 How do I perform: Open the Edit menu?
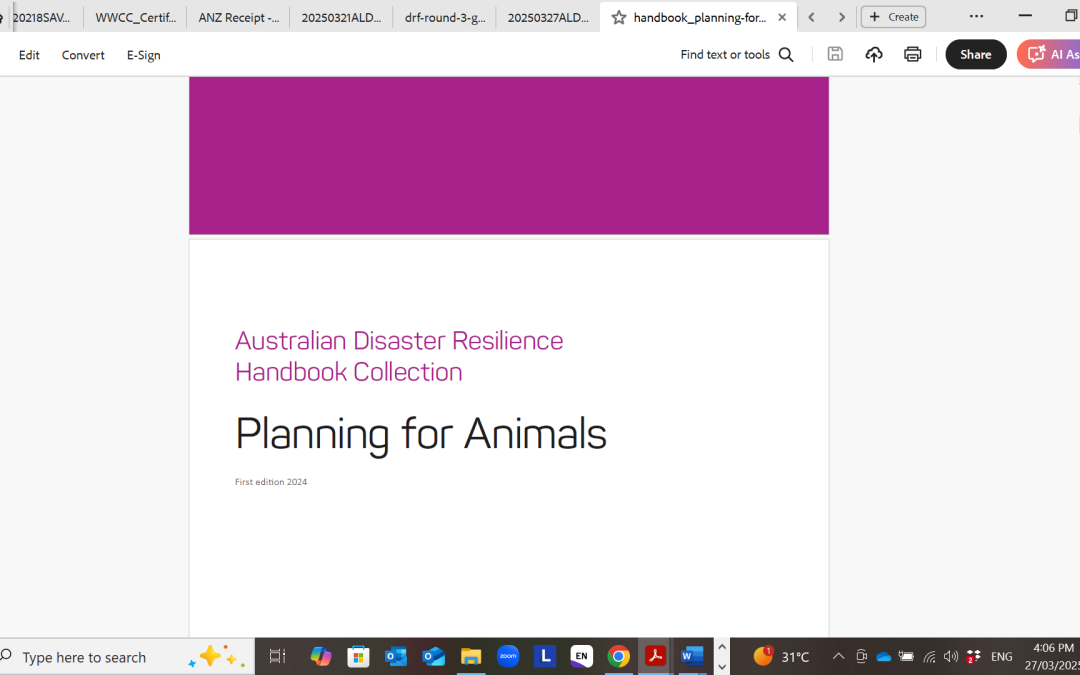coord(29,55)
